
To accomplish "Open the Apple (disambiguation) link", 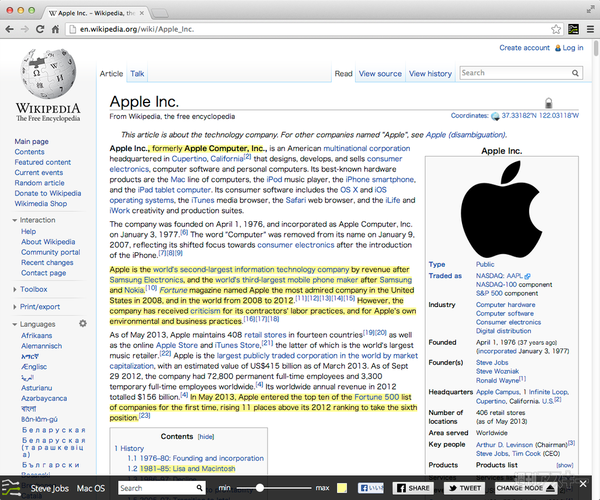I will (466, 135).
